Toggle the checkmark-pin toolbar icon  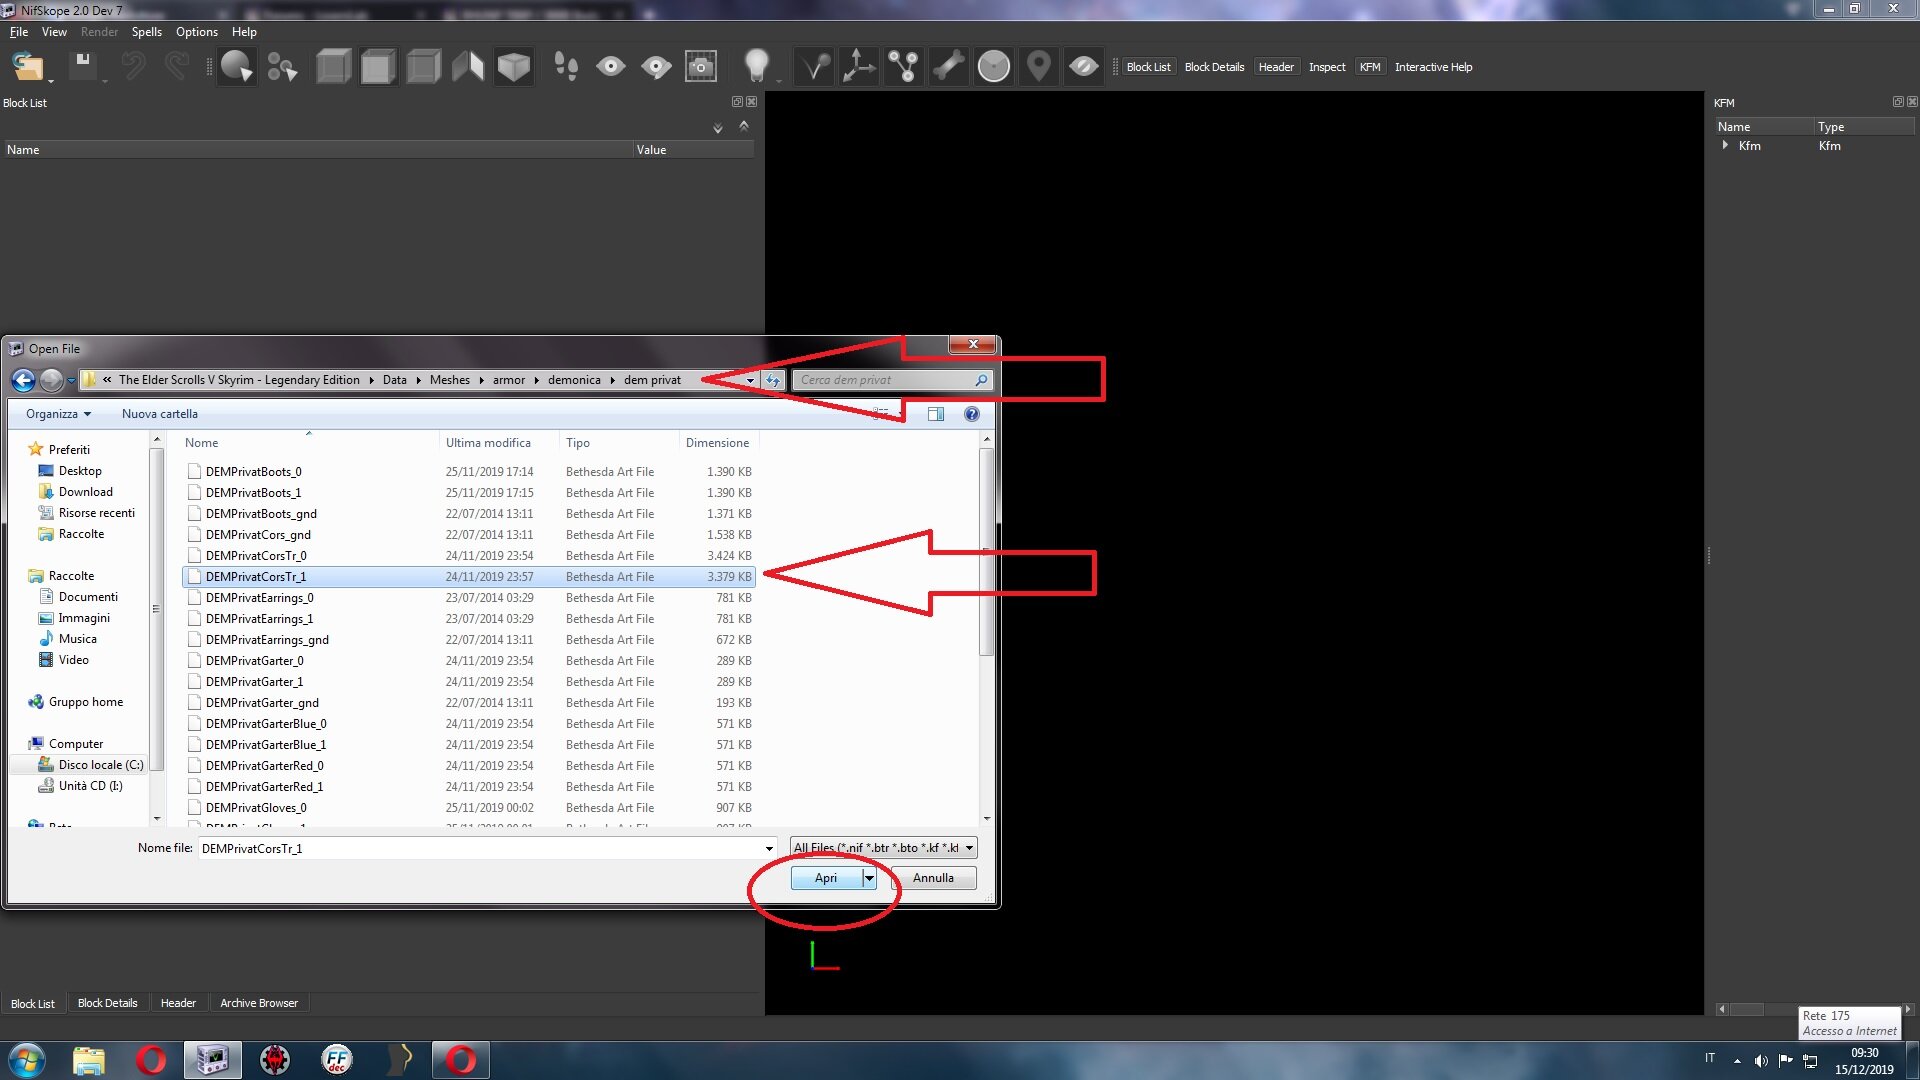814,67
